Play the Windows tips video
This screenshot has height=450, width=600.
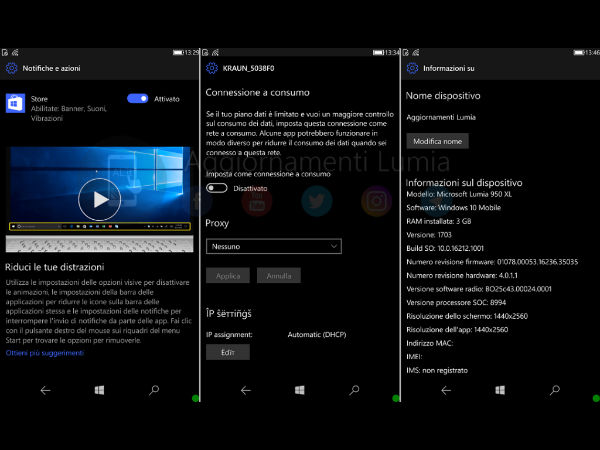tap(98, 199)
